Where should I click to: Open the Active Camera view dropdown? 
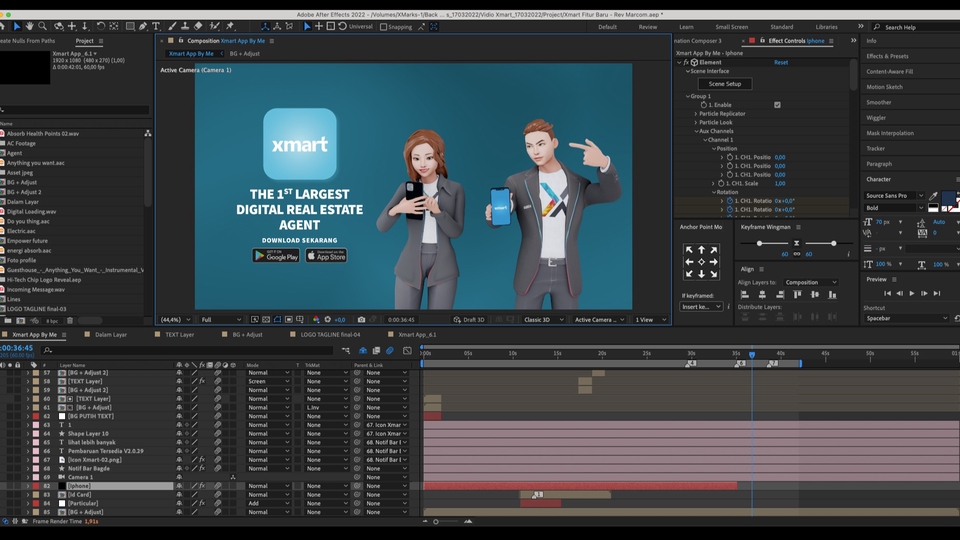599,320
